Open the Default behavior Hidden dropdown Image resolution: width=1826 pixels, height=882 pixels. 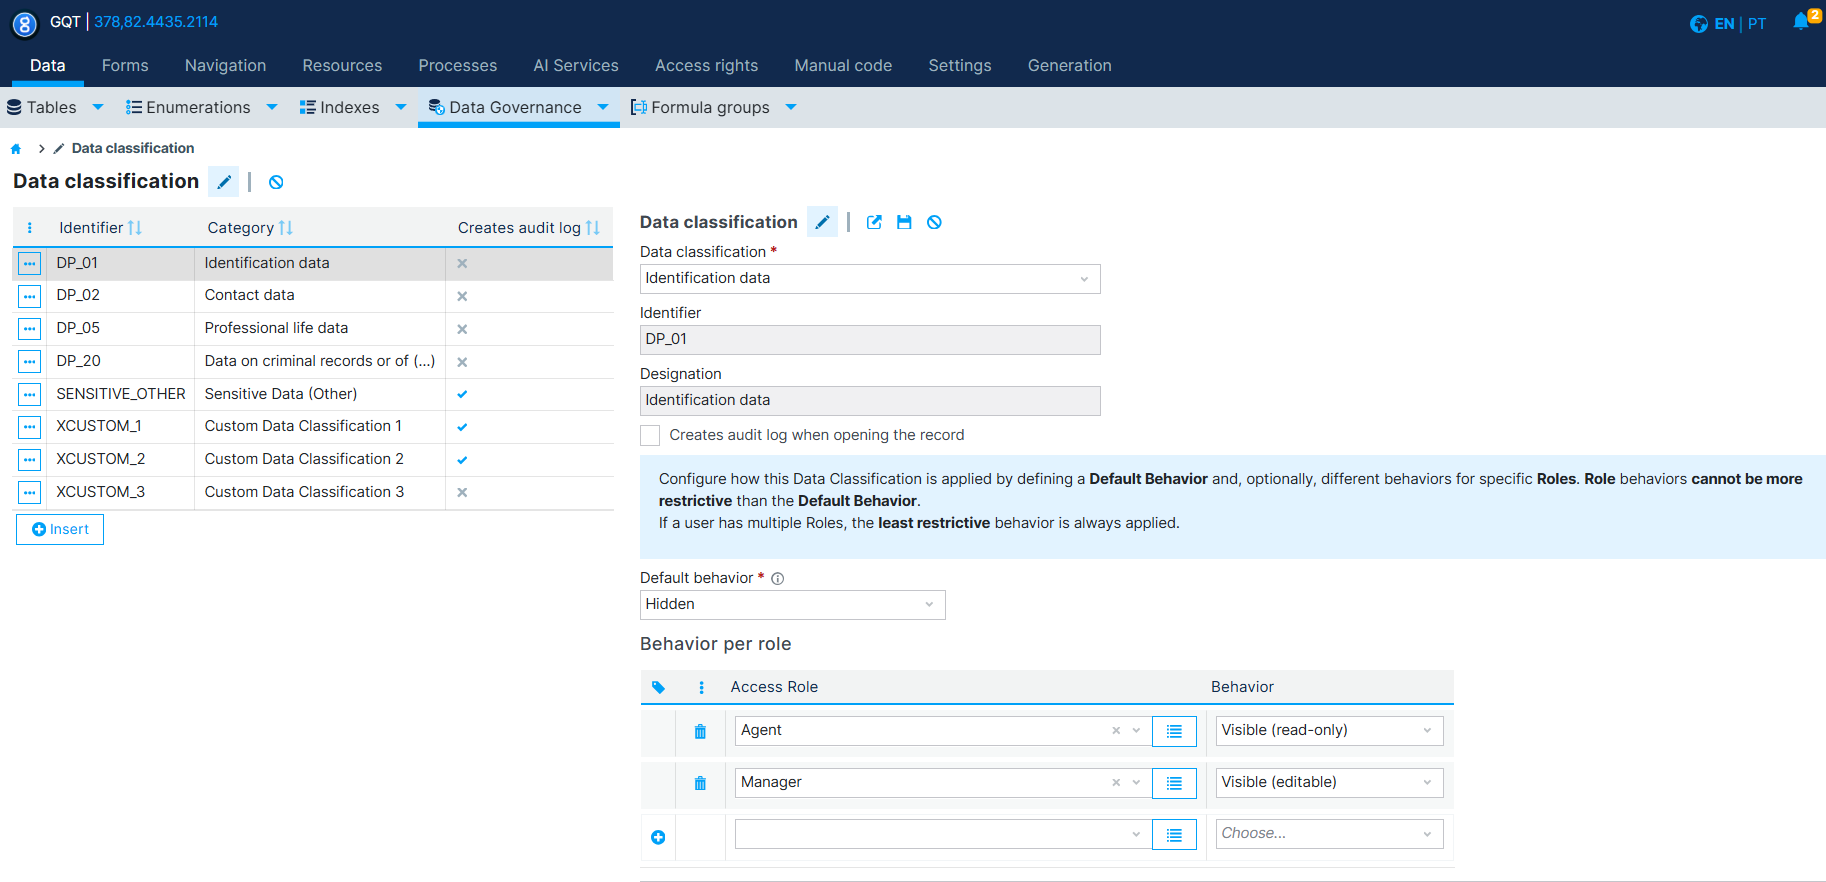792,605
